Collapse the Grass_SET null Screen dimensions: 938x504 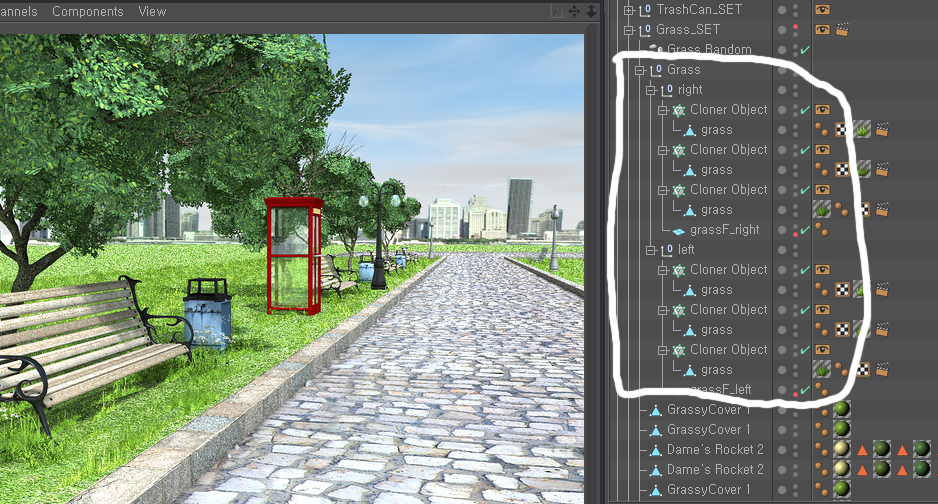628,30
